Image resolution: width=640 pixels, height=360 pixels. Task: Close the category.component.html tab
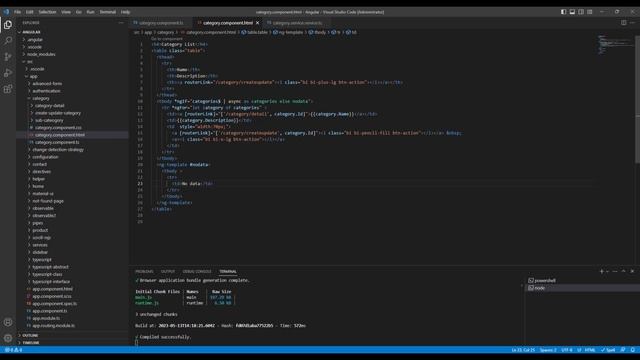coord(258,23)
